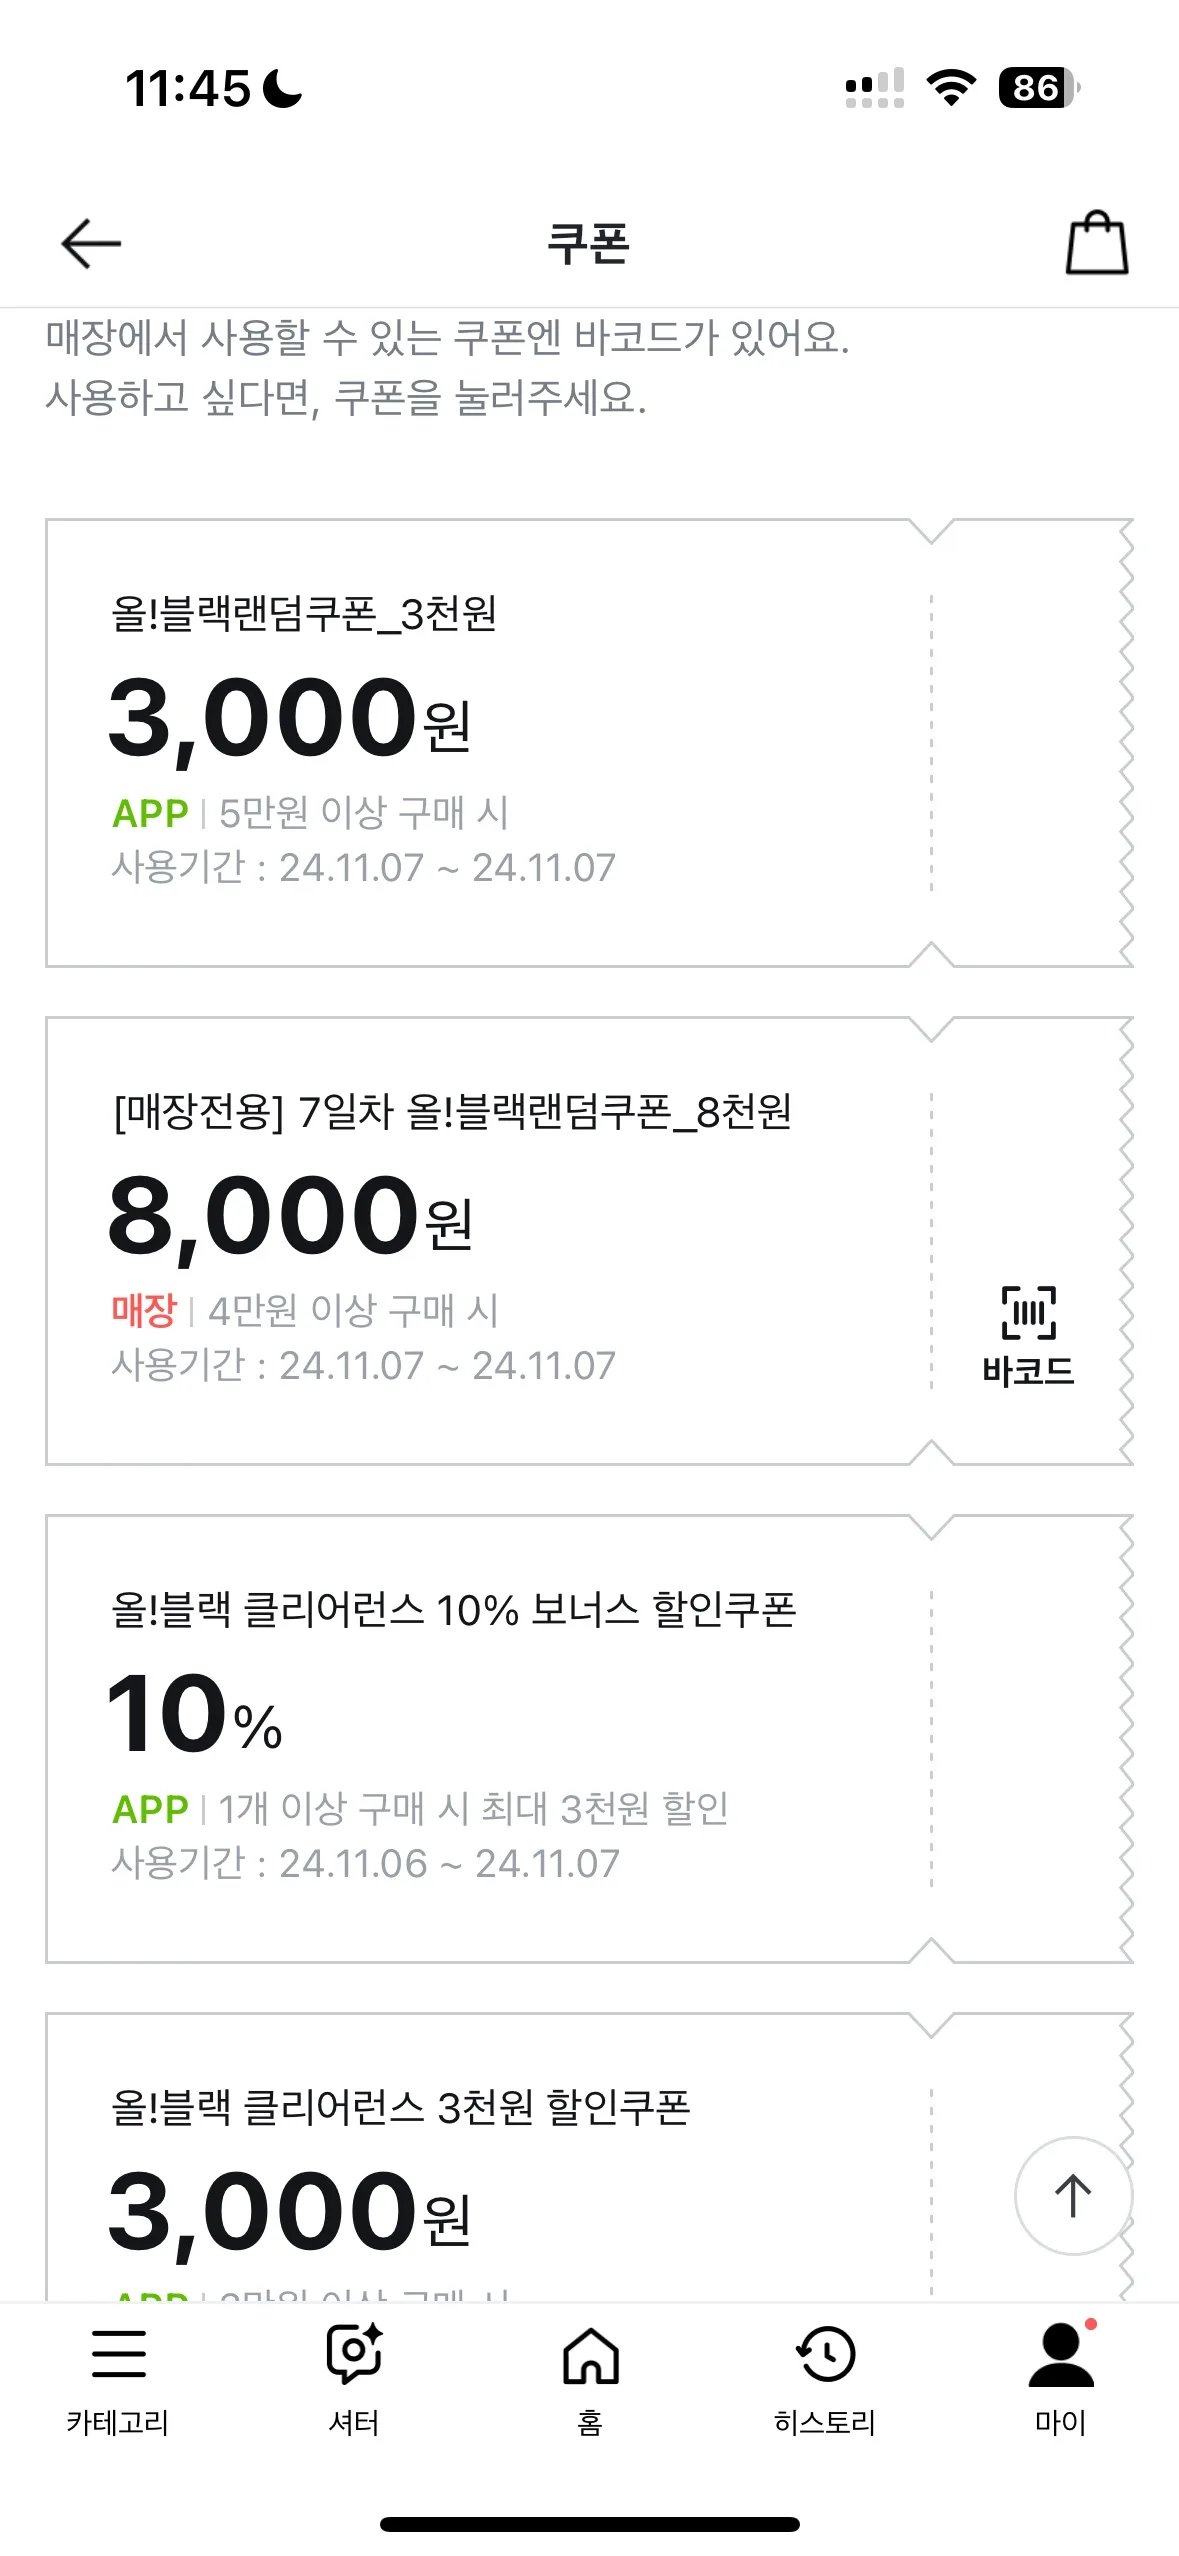Open the 카테고리 hamburger menu icon
This screenshot has width=1179, height=2556.
pos(118,2353)
